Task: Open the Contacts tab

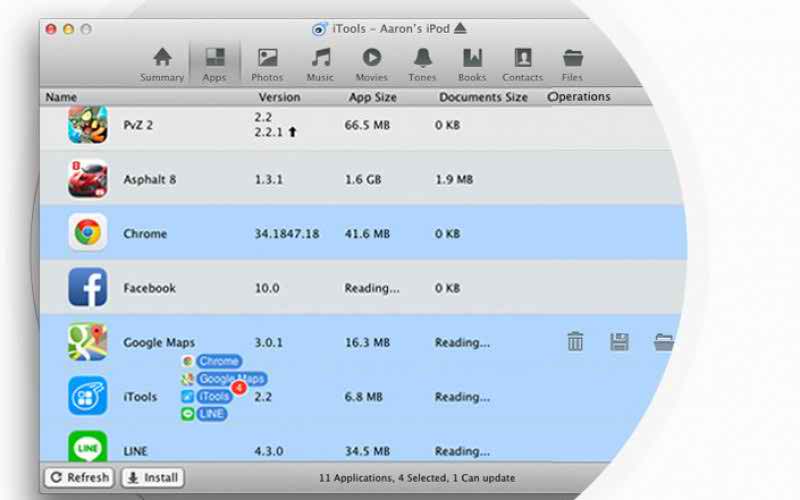Action: (x=522, y=65)
